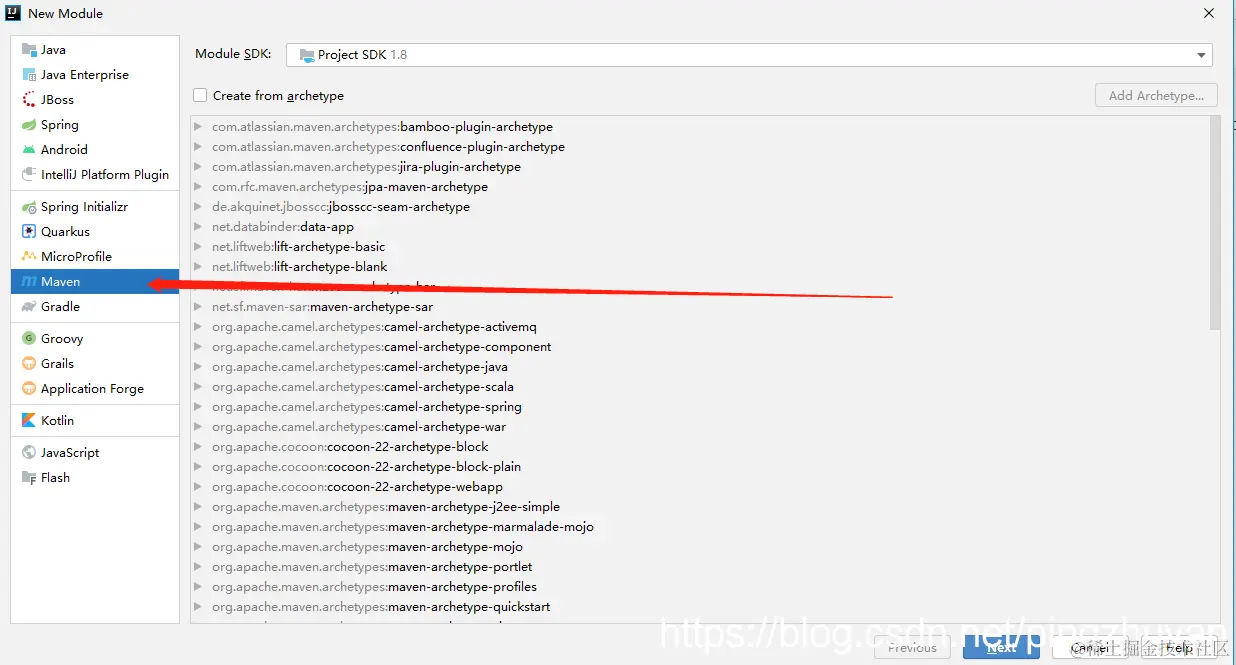Select camel-archetype-component row
The height and width of the screenshot is (665, 1236).
point(700,347)
